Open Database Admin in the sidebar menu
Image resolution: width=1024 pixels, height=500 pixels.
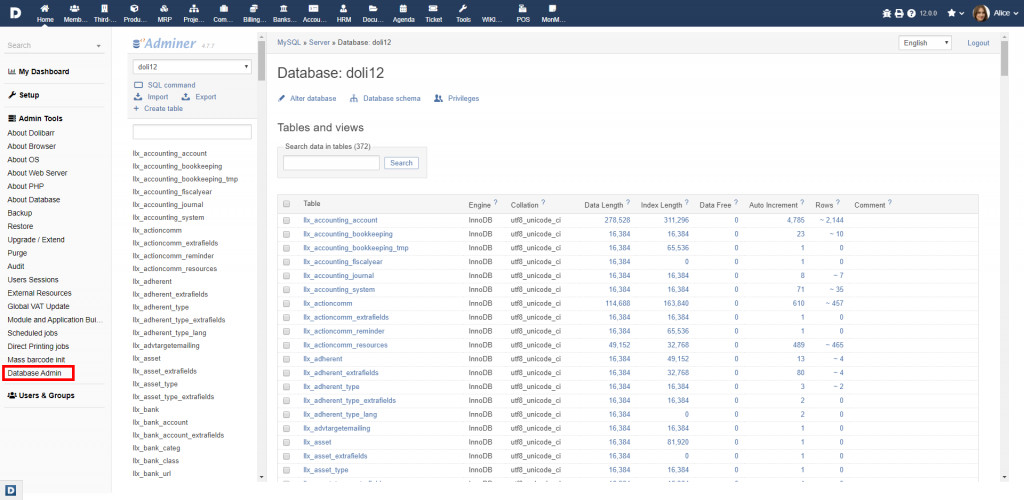click(34, 373)
